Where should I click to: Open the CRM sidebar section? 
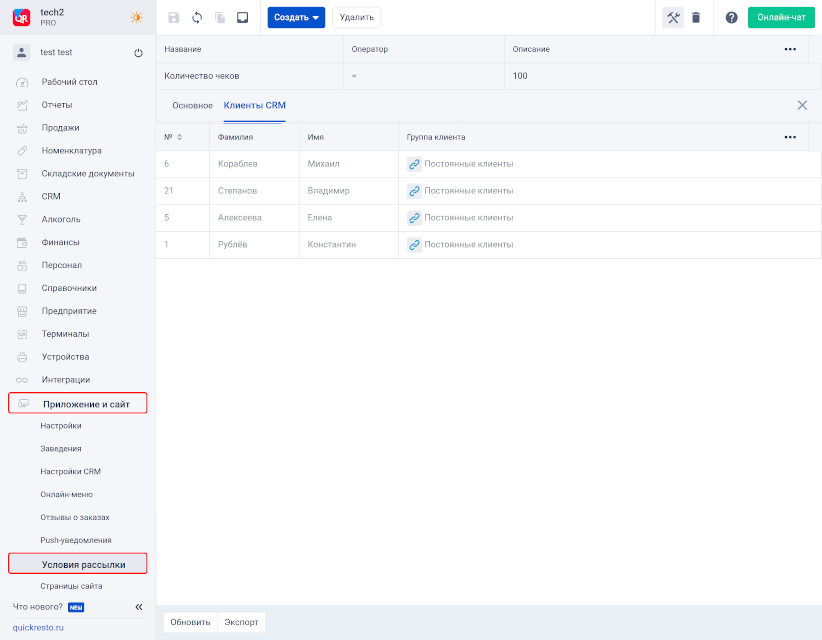[51, 197]
